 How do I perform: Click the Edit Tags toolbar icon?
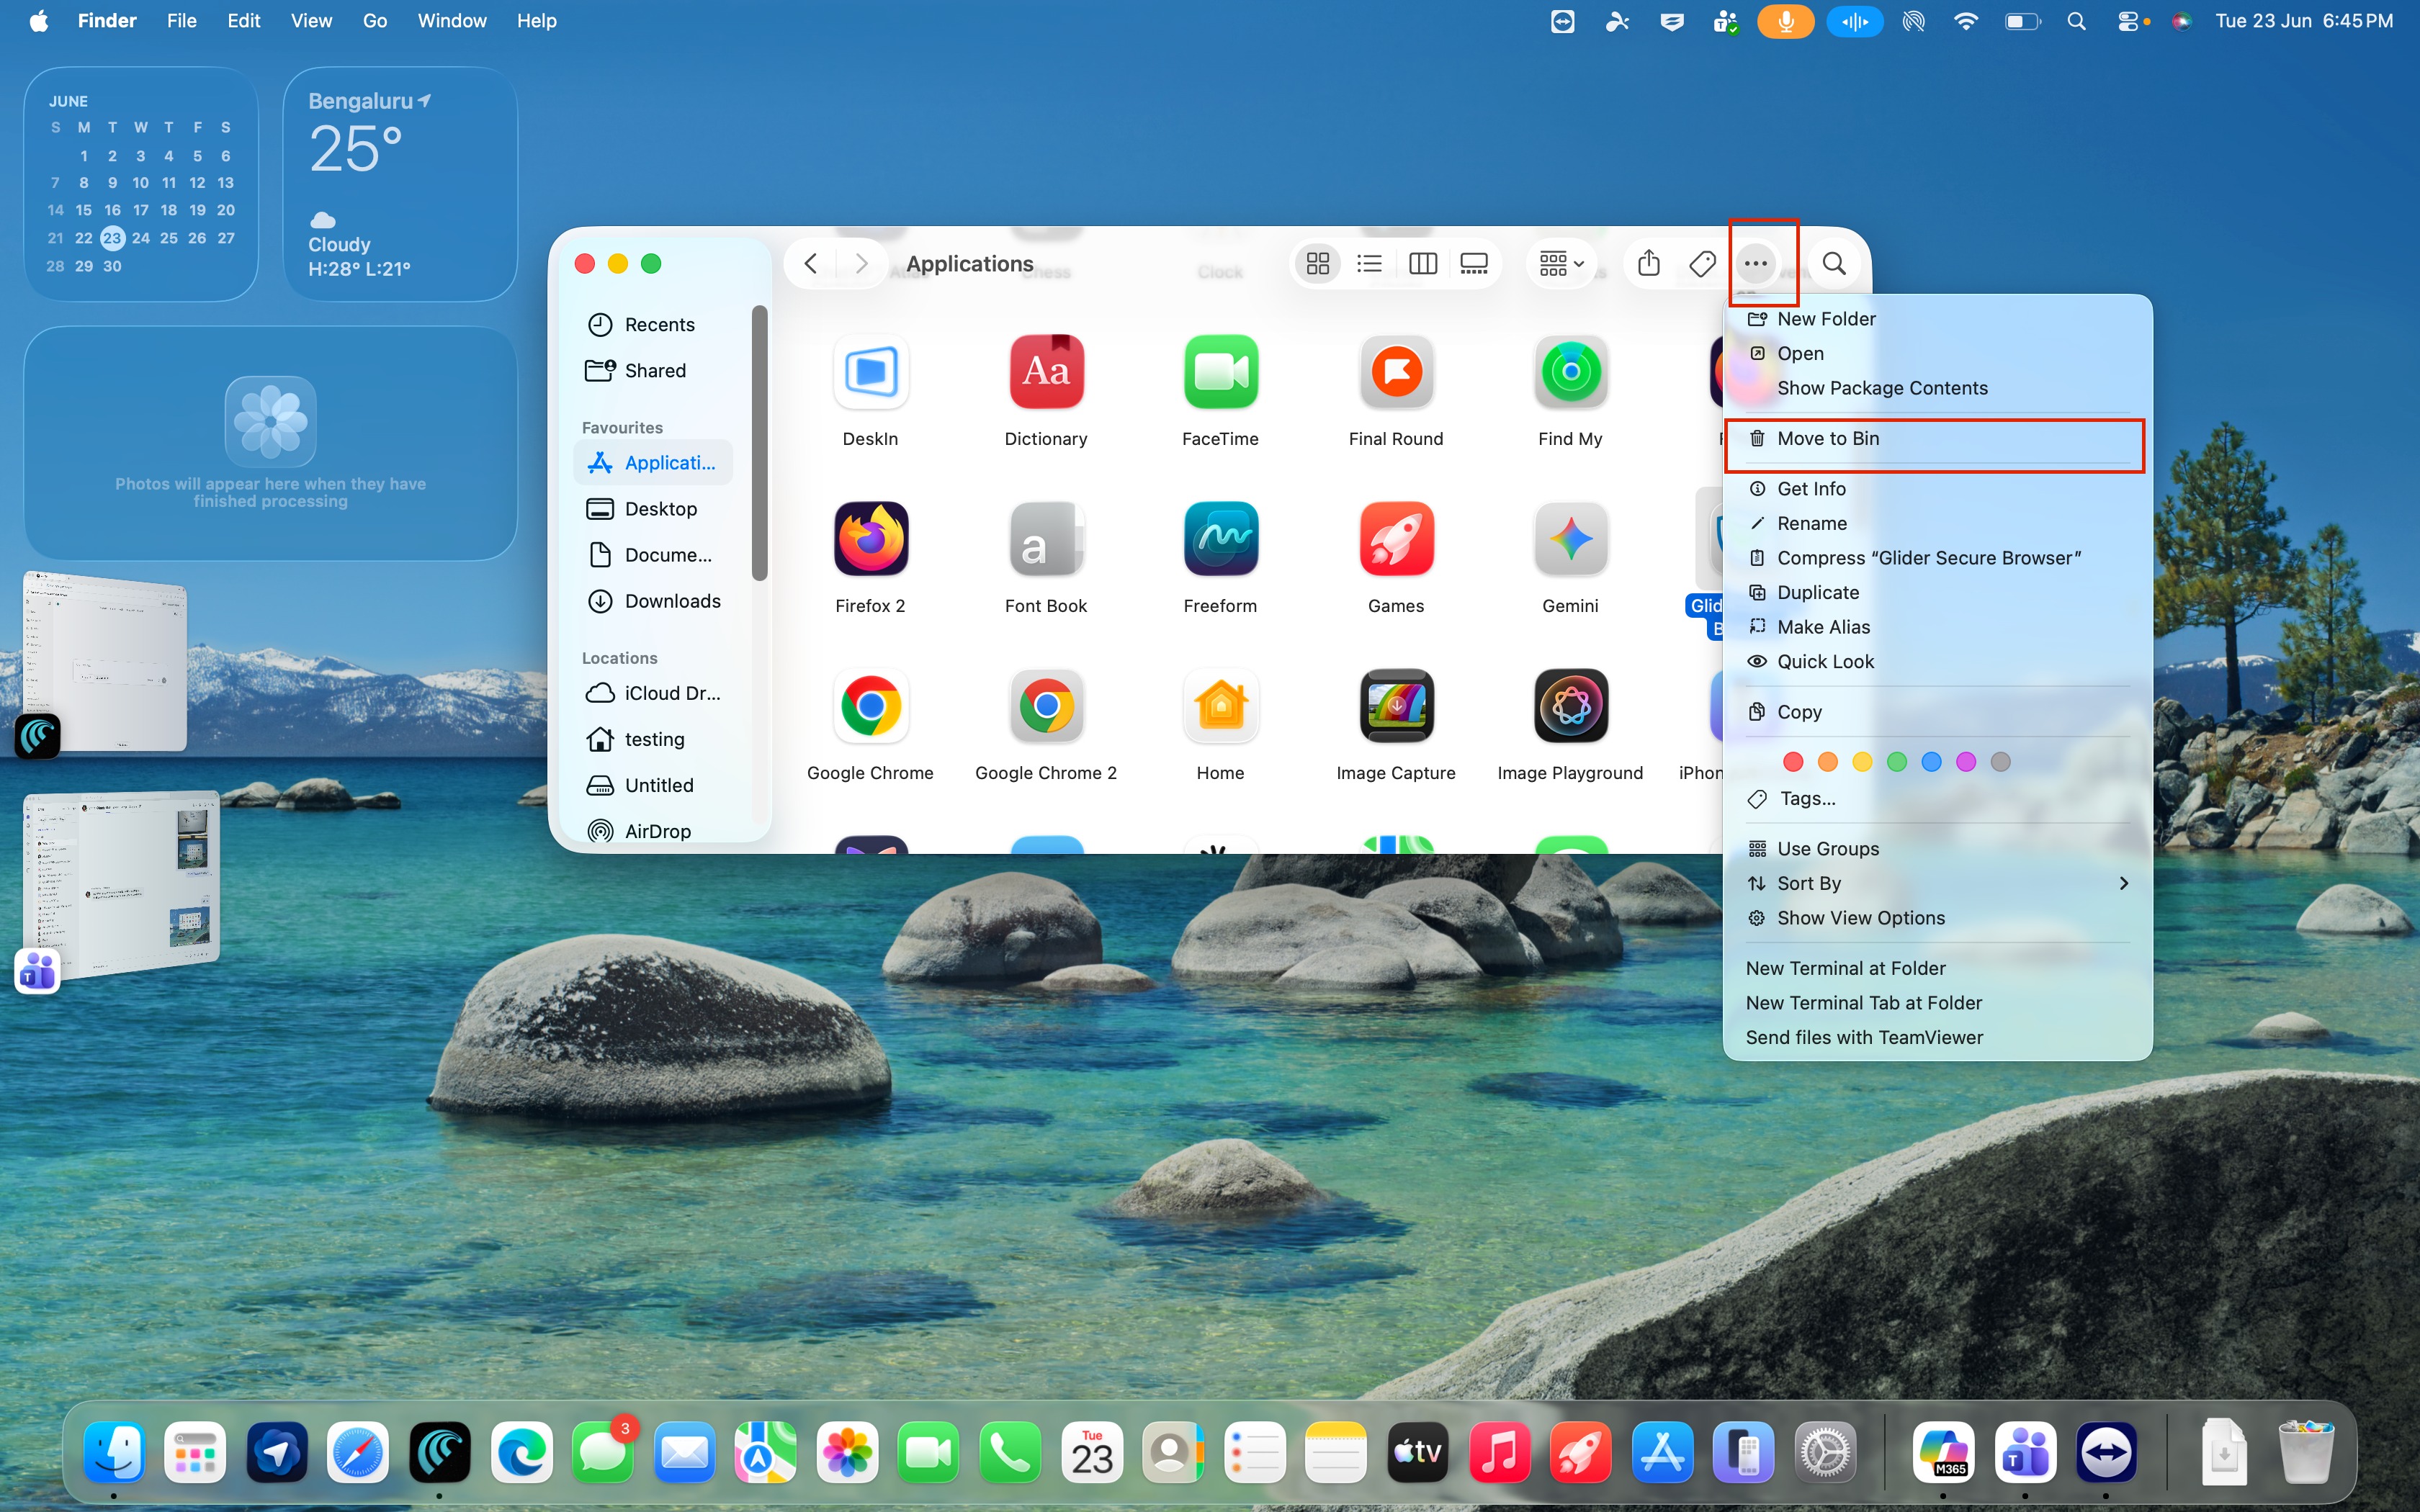tap(1702, 263)
